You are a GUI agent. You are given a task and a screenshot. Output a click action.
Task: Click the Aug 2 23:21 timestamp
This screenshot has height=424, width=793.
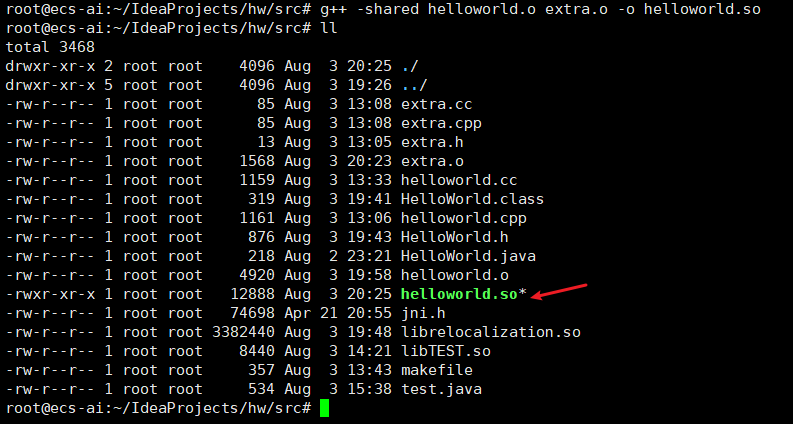[338, 256]
